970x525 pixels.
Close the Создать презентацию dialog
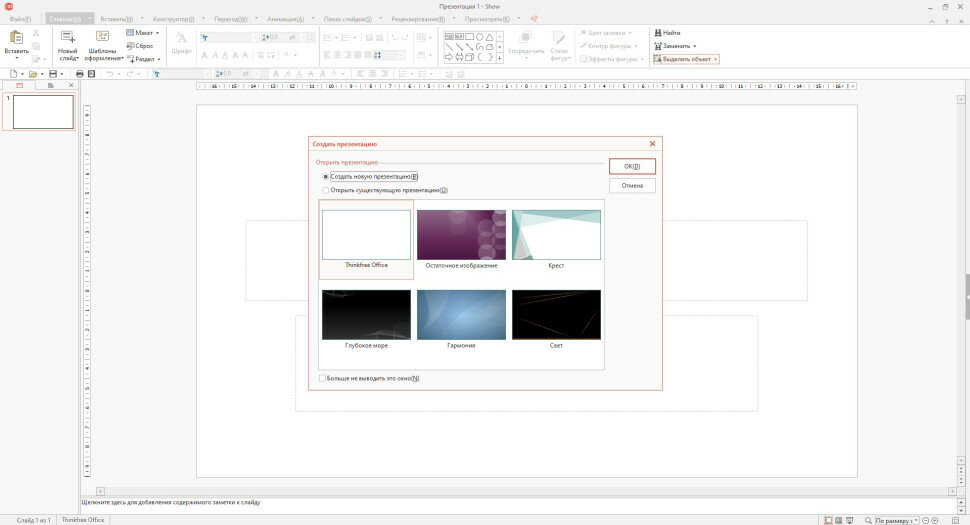point(652,143)
